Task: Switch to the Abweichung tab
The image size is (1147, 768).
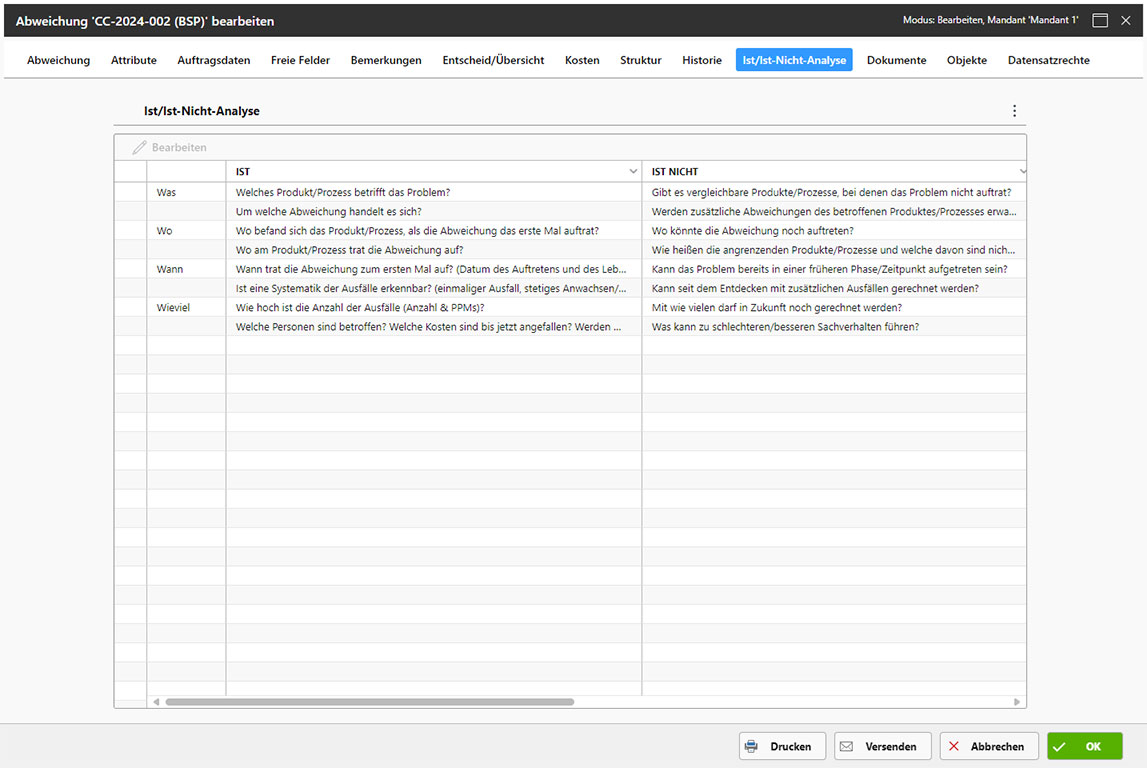Action: click(x=58, y=60)
